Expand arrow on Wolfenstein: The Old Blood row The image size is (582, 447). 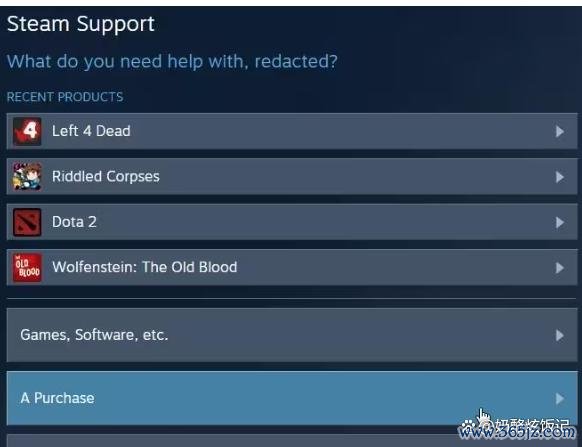click(x=560, y=268)
